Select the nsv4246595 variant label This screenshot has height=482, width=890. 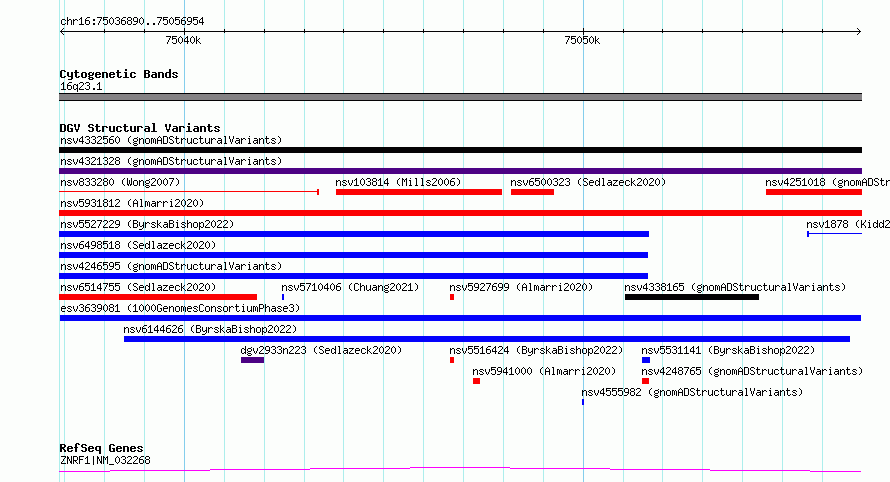(171, 266)
